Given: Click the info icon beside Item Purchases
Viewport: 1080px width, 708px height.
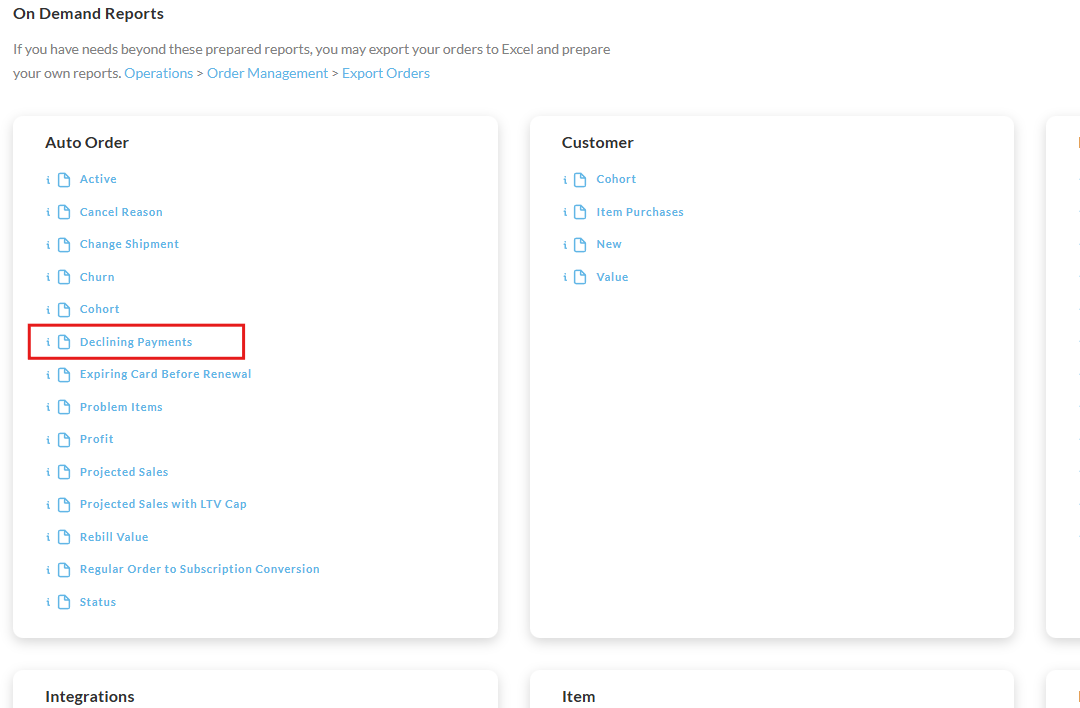Looking at the screenshot, I should [x=565, y=212].
